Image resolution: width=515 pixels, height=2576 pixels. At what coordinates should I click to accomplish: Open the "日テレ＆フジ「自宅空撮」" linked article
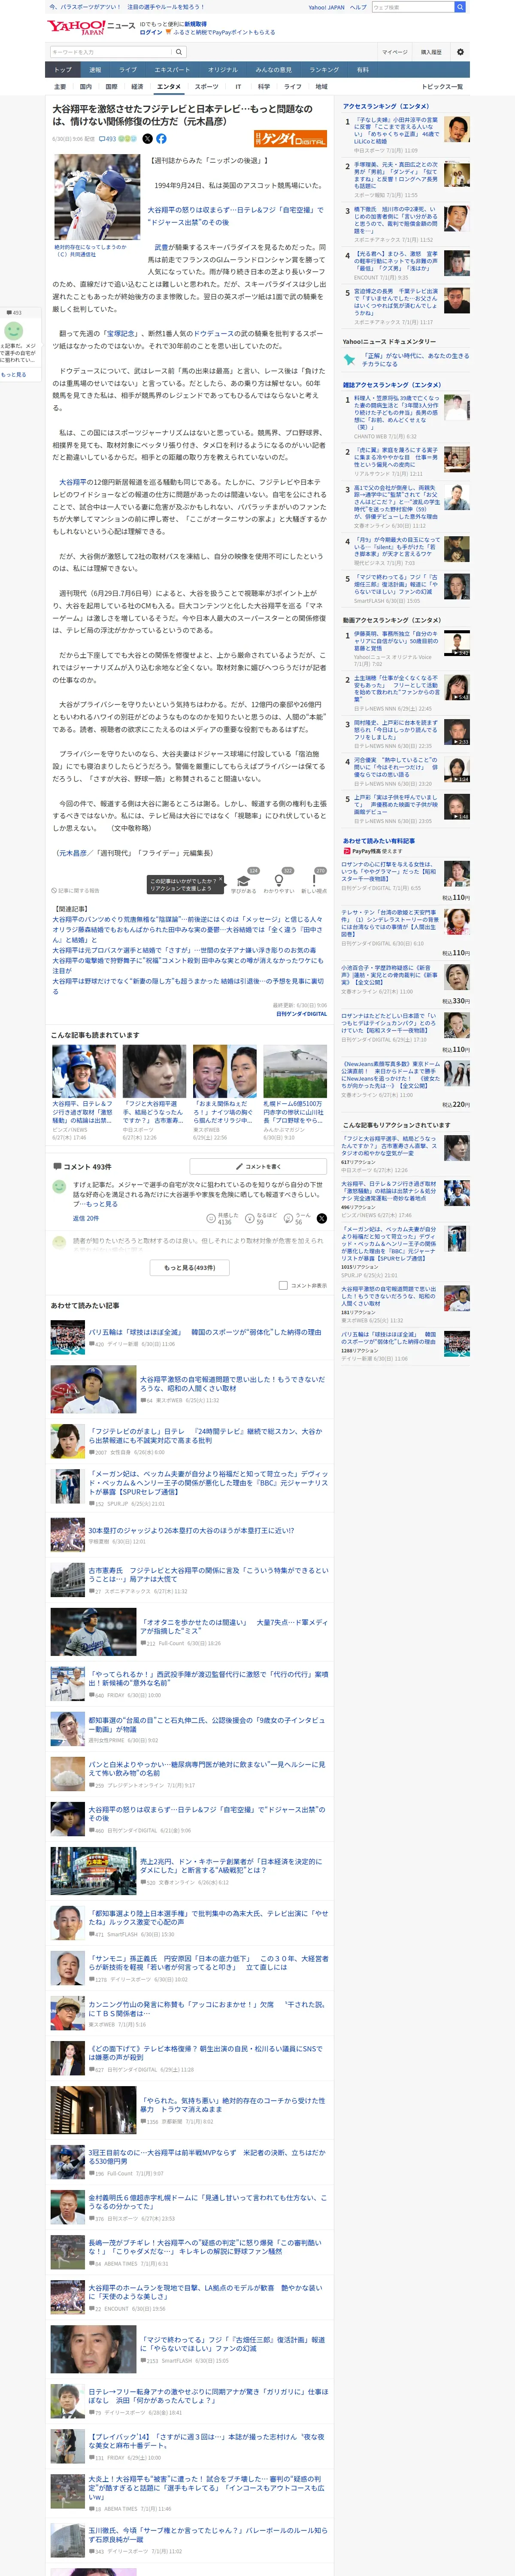pos(235,216)
